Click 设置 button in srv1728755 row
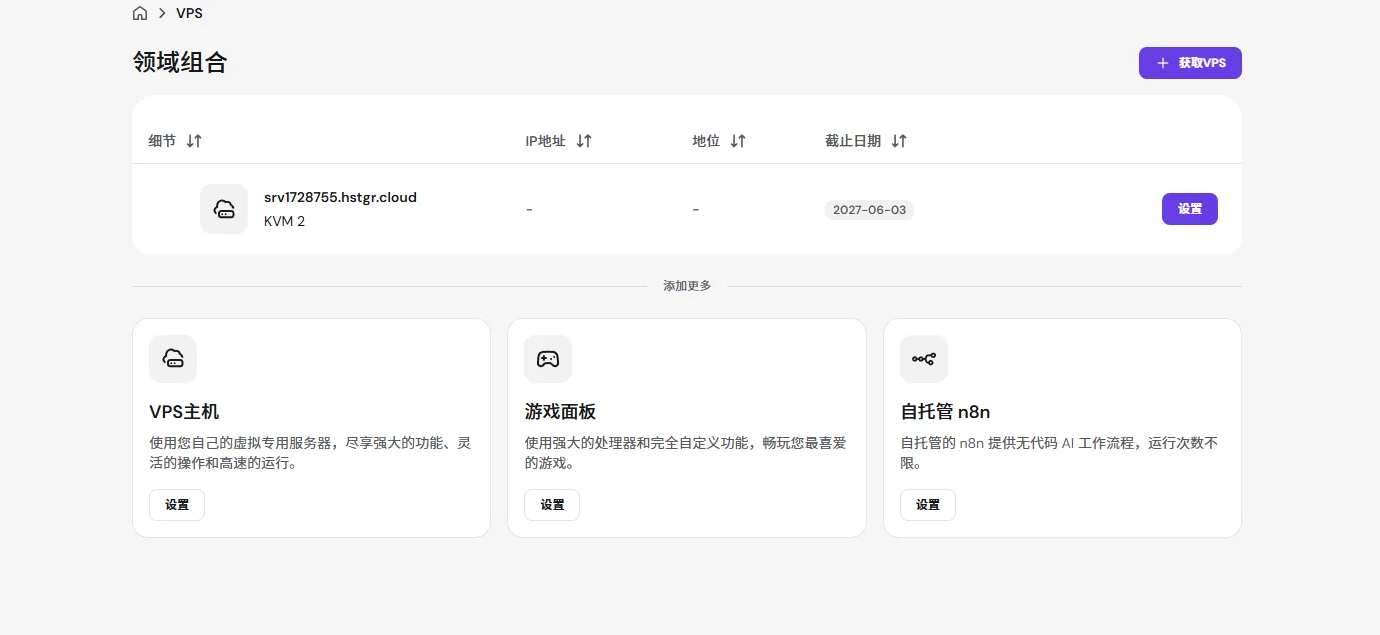Screen dimensions: 1380x635 point(1190,209)
